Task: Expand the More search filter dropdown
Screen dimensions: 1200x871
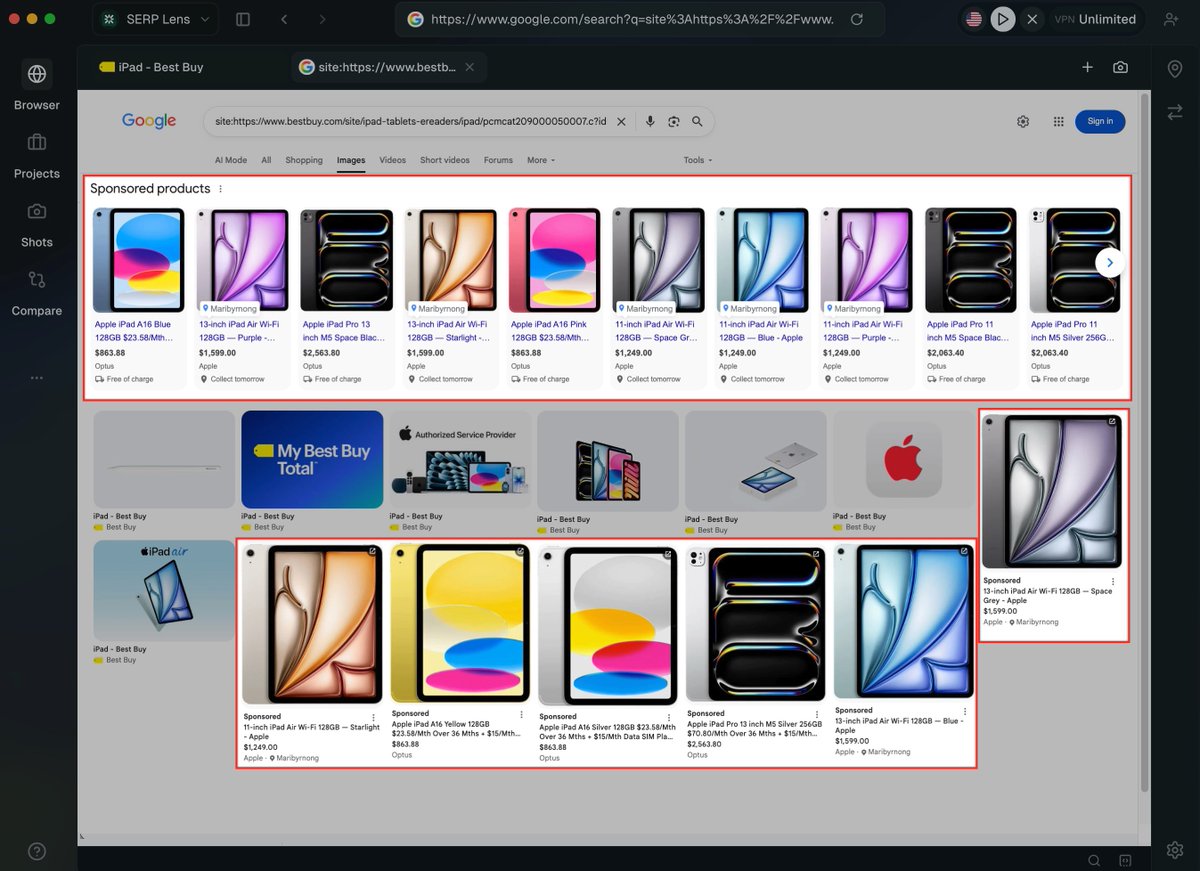Action: pos(541,160)
